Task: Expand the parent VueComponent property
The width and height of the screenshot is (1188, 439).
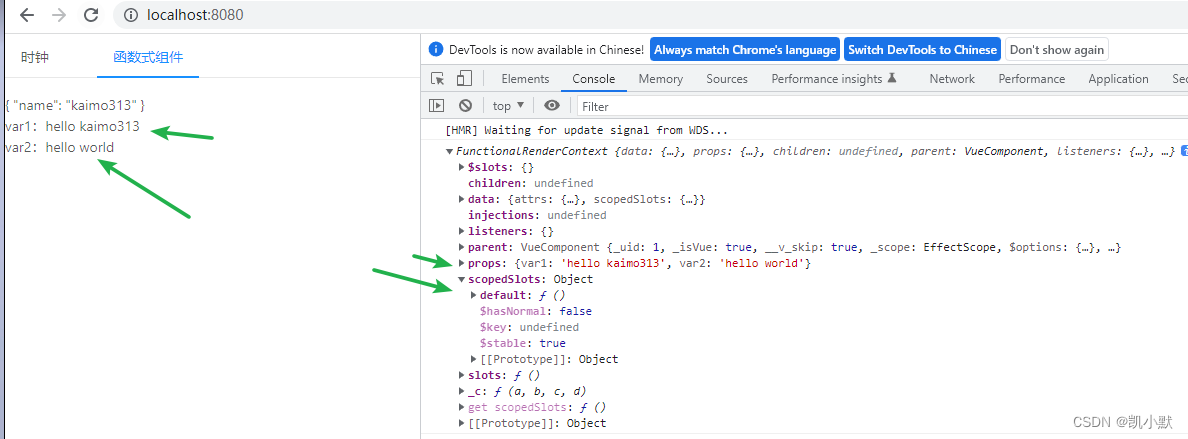Action: point(462,247)
